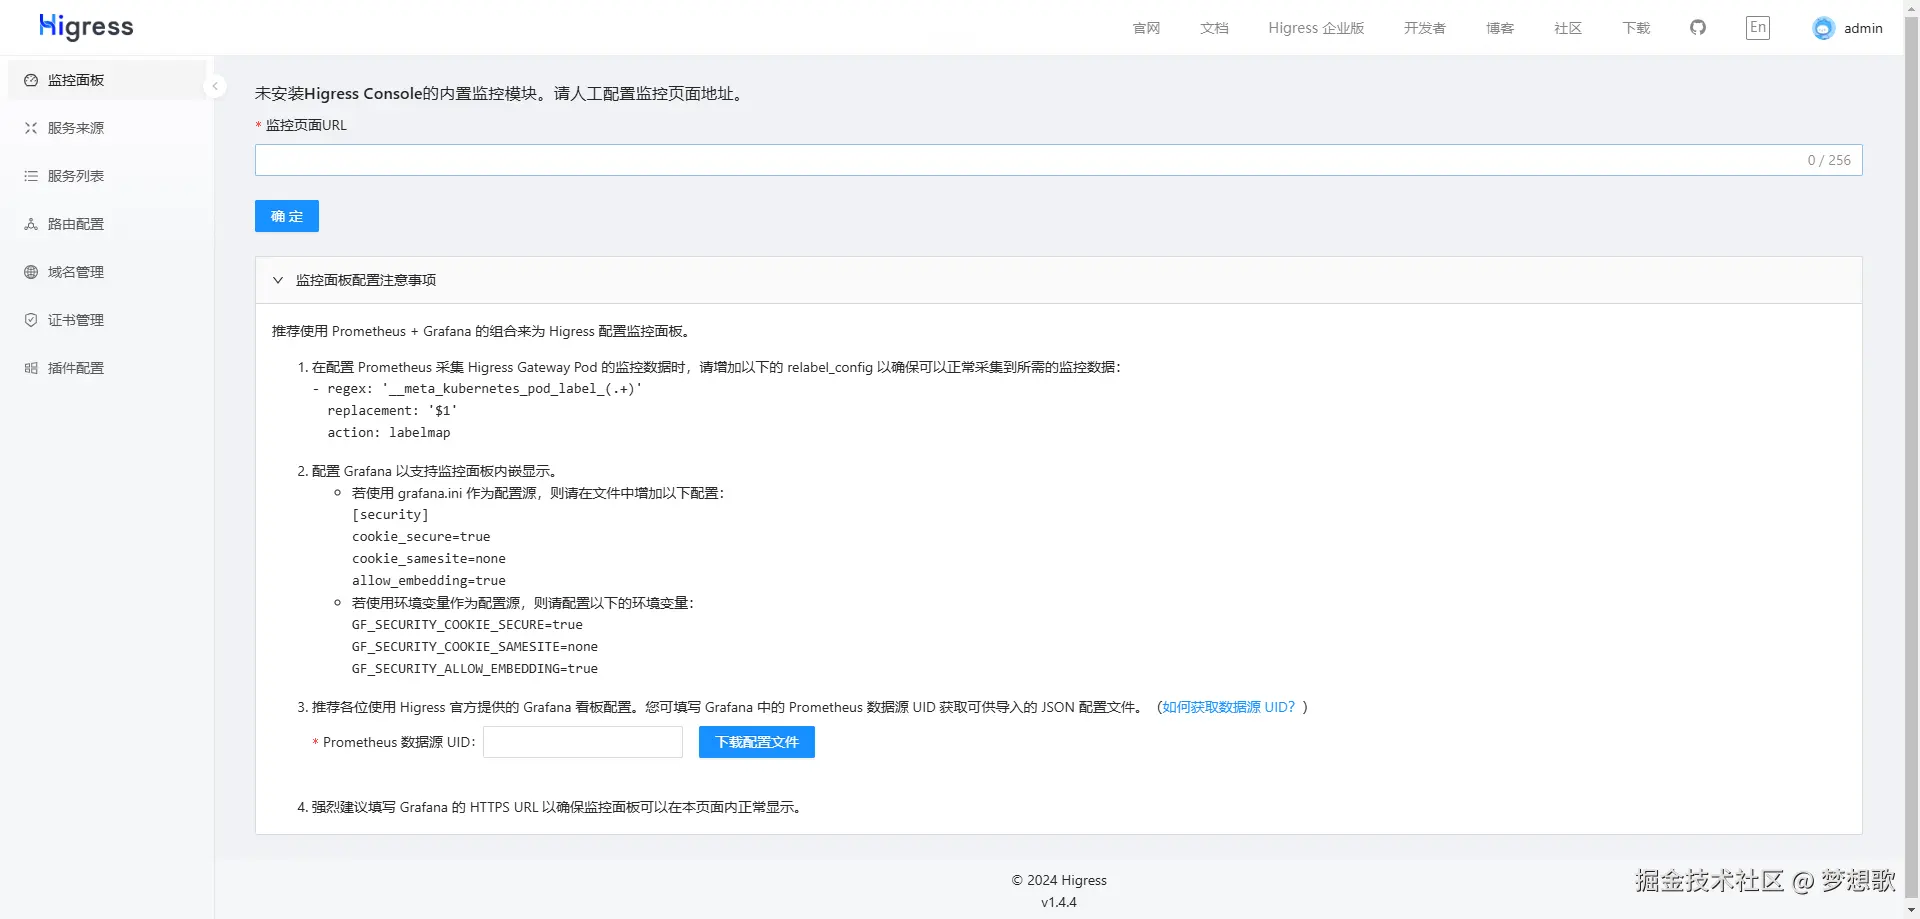Click the regex relabel_config code line
1920x919 pixels.
point(477,389)
